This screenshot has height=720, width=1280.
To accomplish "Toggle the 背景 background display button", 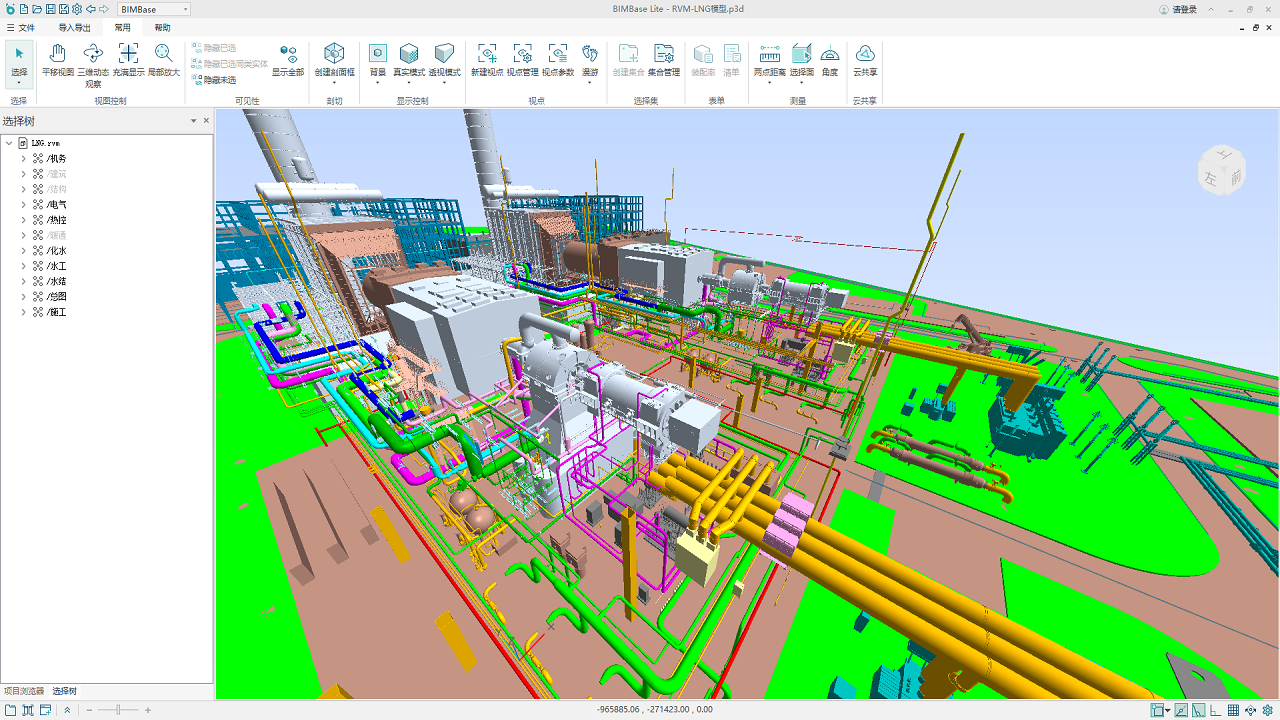I will click(378, 60).
